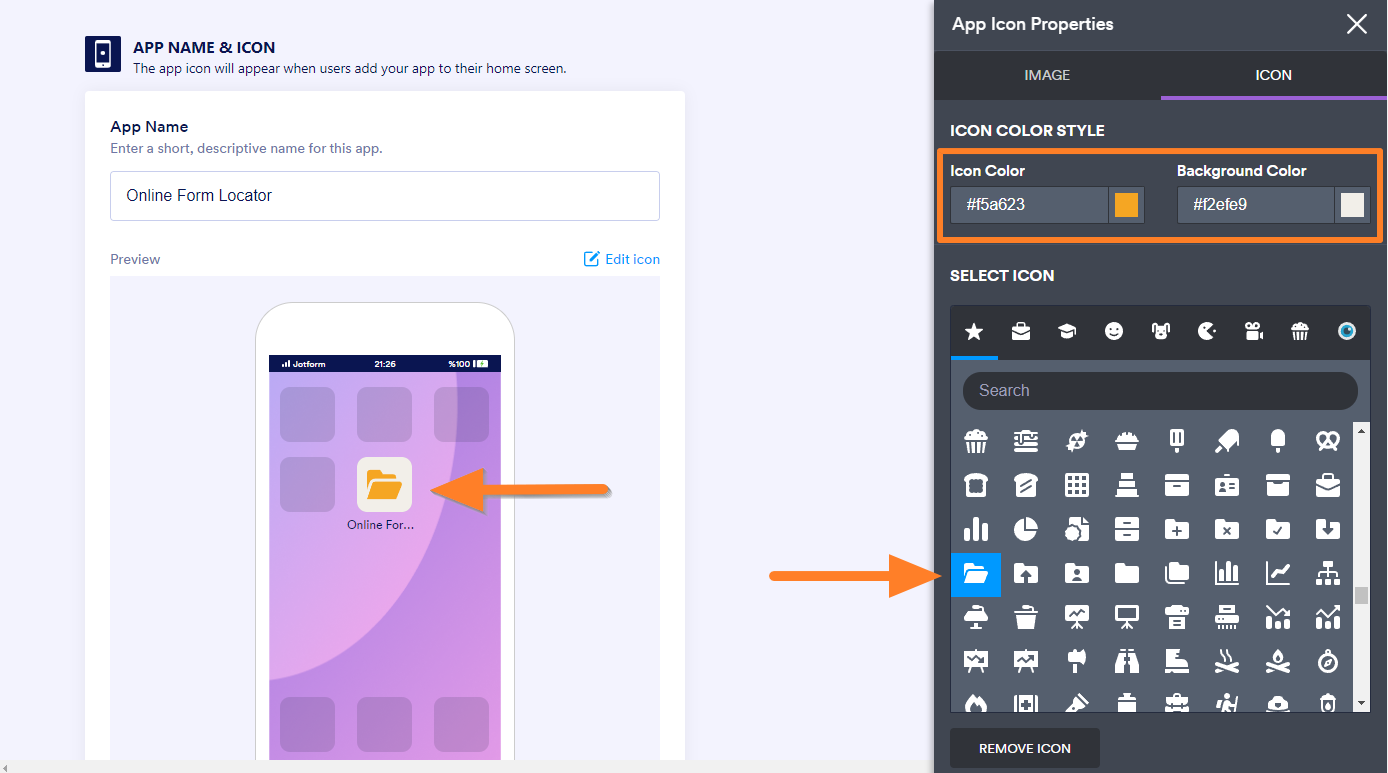The image size is (1388, 773).
Task: Switch to the IMAGE tab
Action: coord(1047,75)
